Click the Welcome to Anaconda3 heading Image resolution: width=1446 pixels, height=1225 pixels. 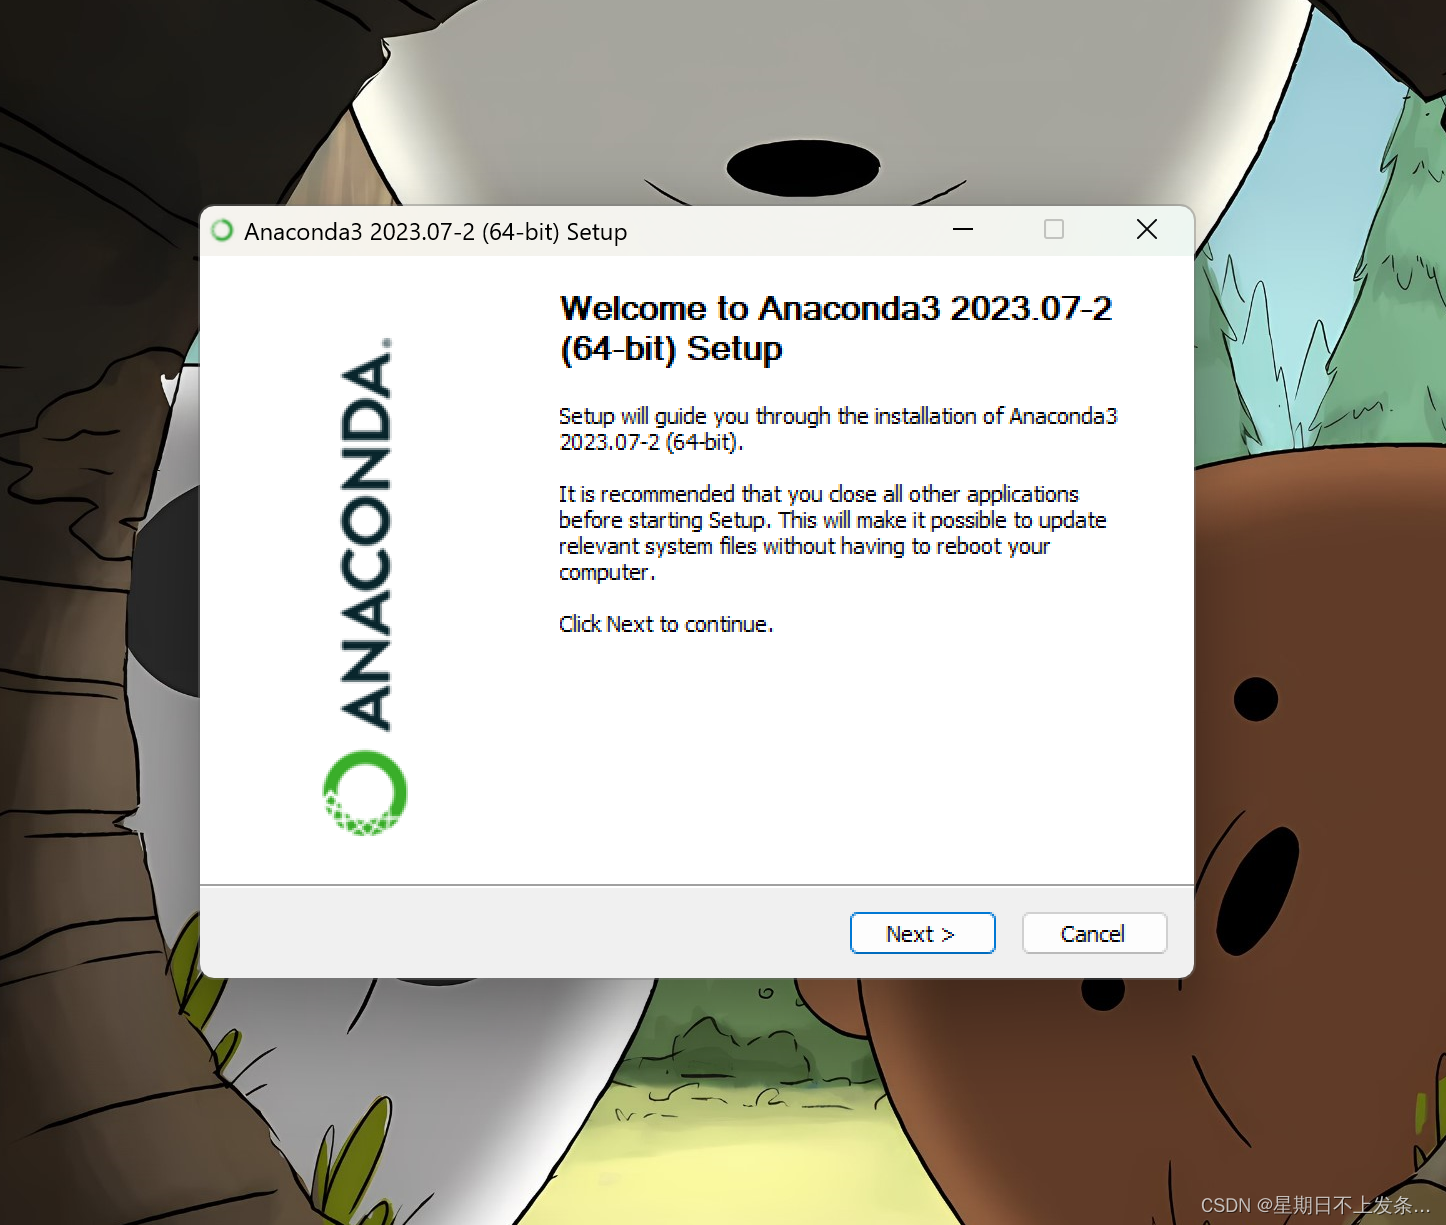click(836, 328)
